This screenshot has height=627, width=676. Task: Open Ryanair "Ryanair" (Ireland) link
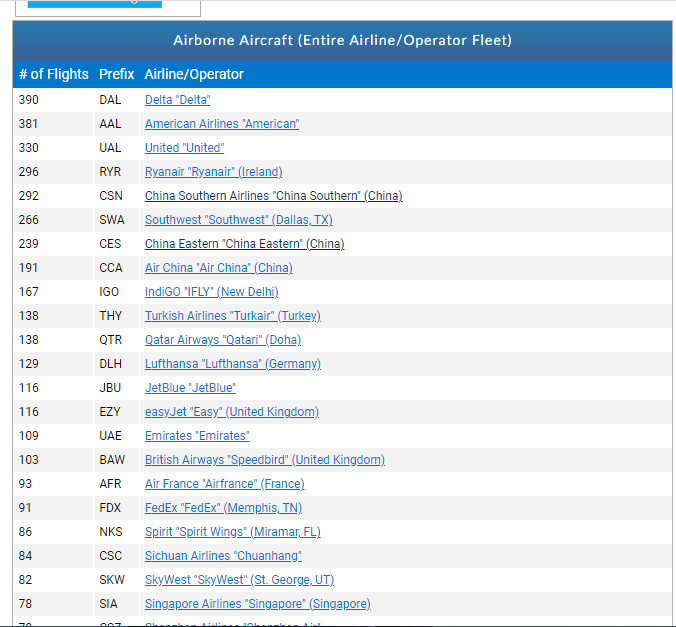point(213,172)
